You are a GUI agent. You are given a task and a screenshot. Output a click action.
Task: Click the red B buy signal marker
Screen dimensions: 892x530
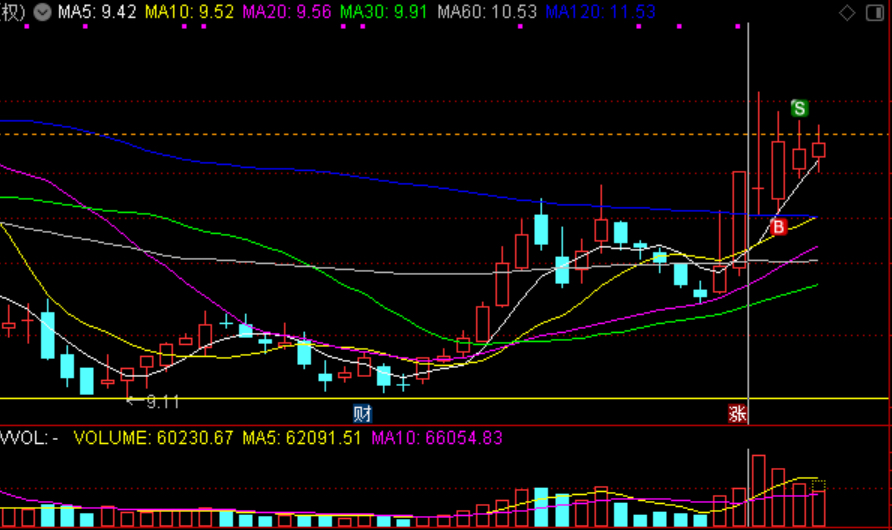click(779, 228)
